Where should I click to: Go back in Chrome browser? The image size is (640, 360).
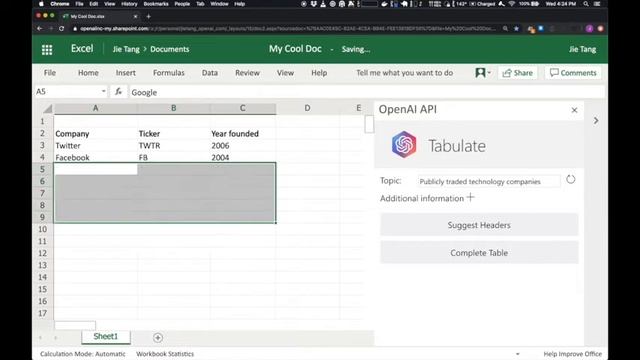point(40,29)
